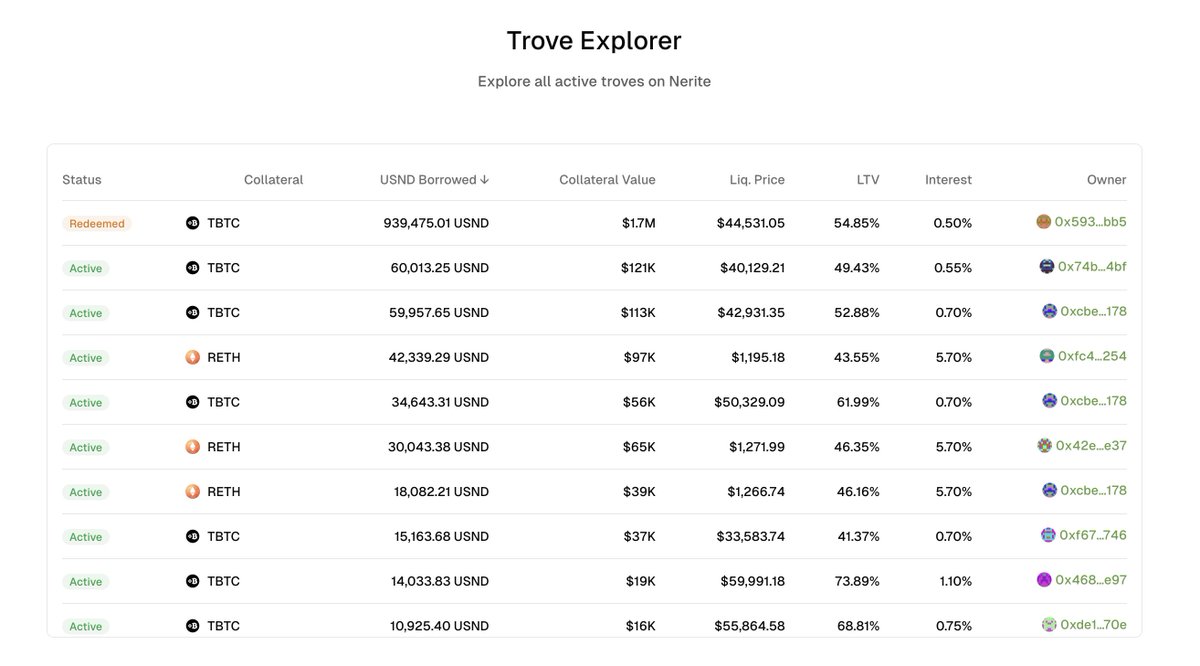This screenshot has height=666, width=1200.
Task: Click the Trove Explorer page heading
Action: tap(594, 41)
